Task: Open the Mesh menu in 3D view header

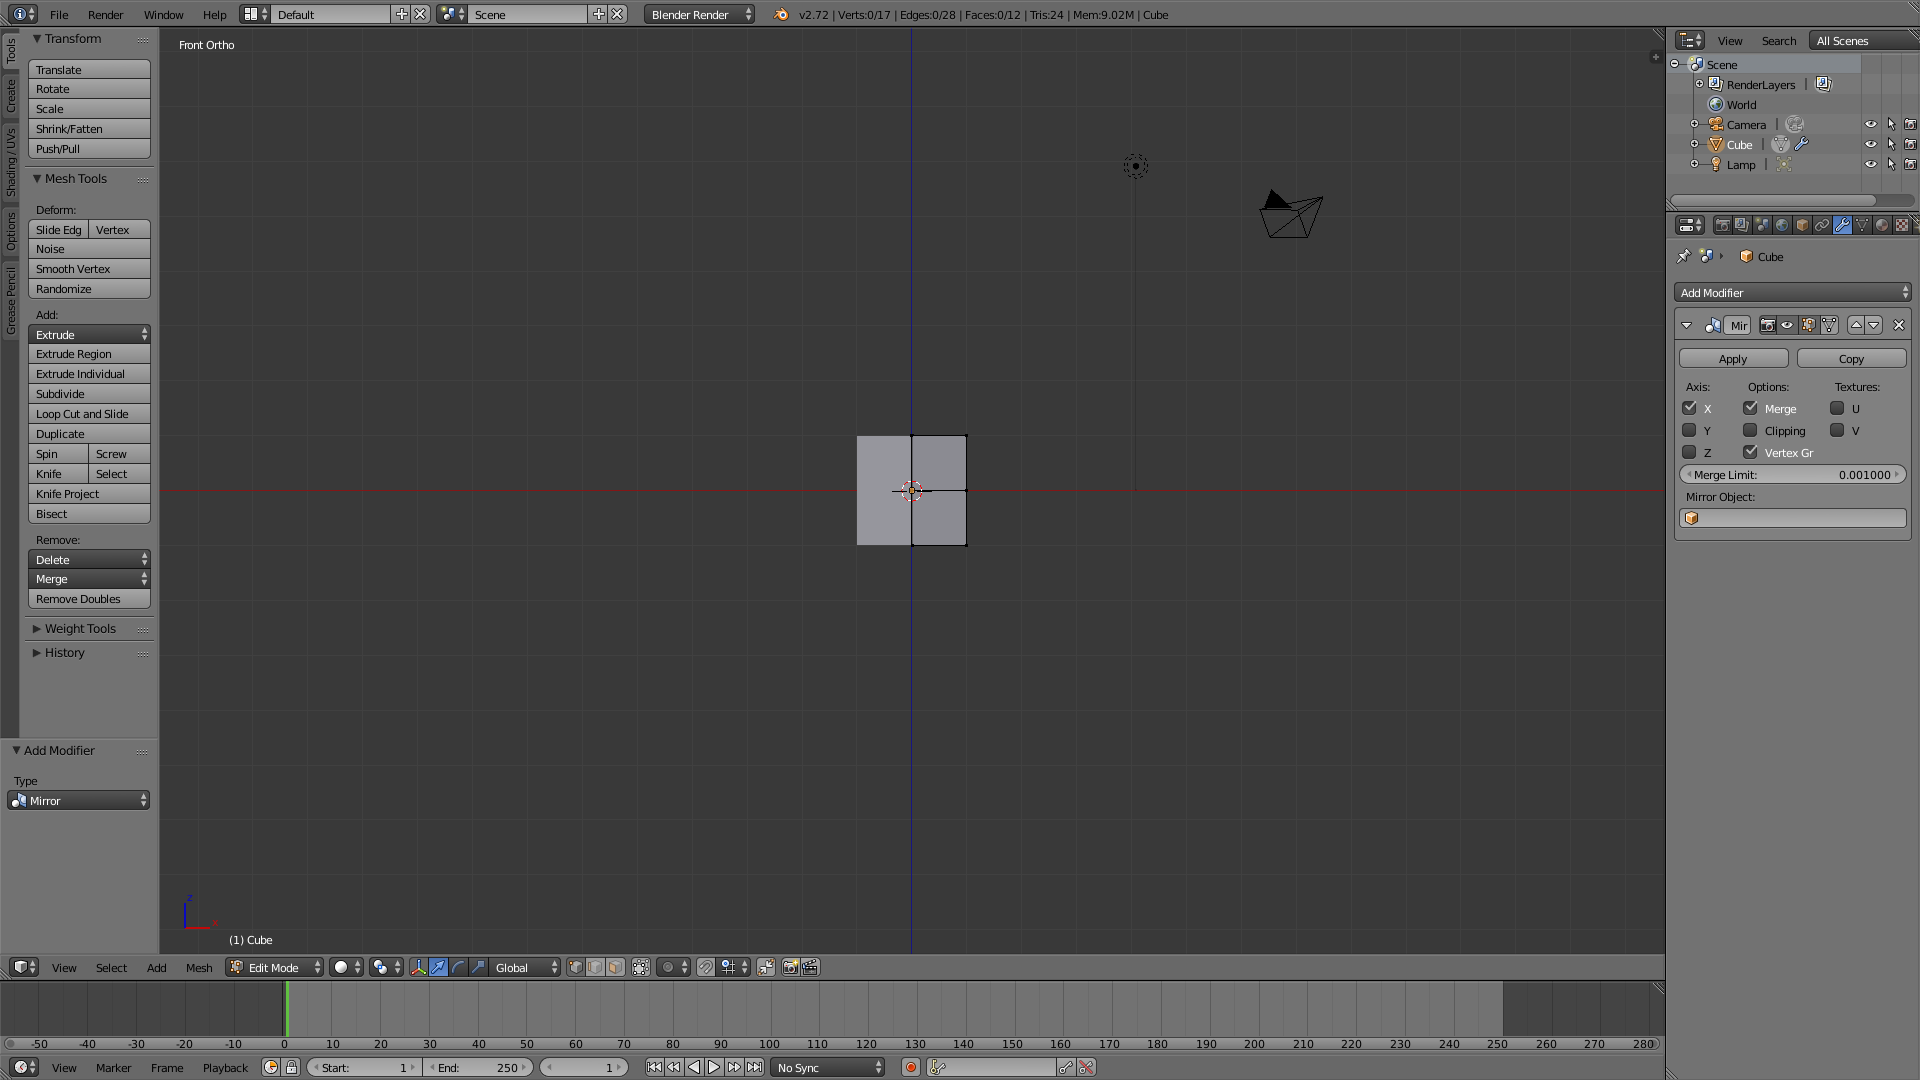Action: 198,967
